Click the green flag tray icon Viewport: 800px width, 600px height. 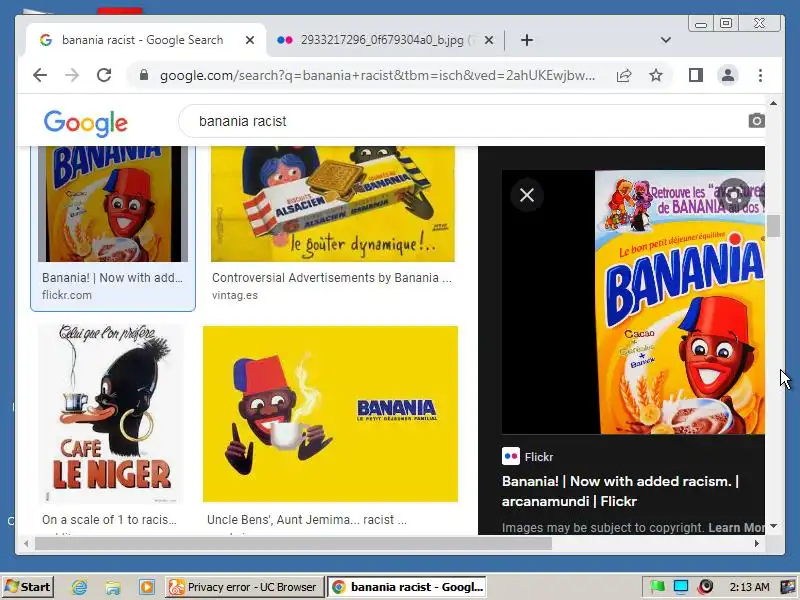coord(657,587)
